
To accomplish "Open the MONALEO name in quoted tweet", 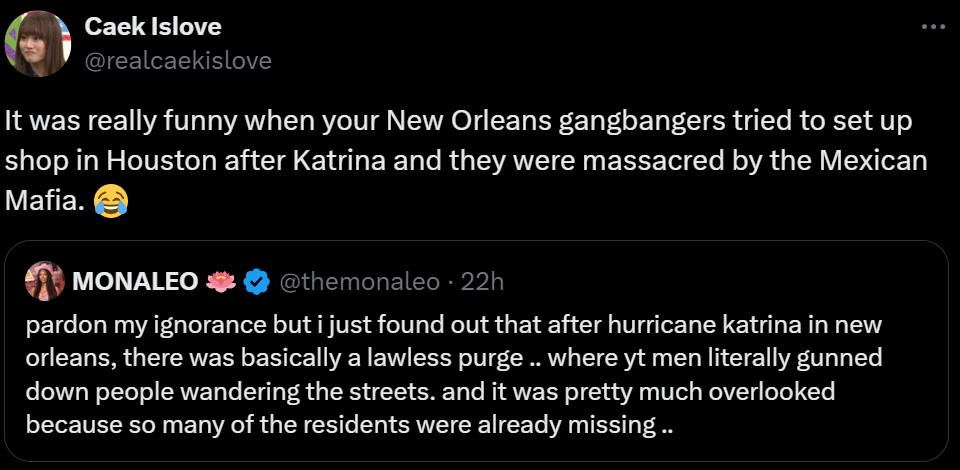I will (136, 283).
